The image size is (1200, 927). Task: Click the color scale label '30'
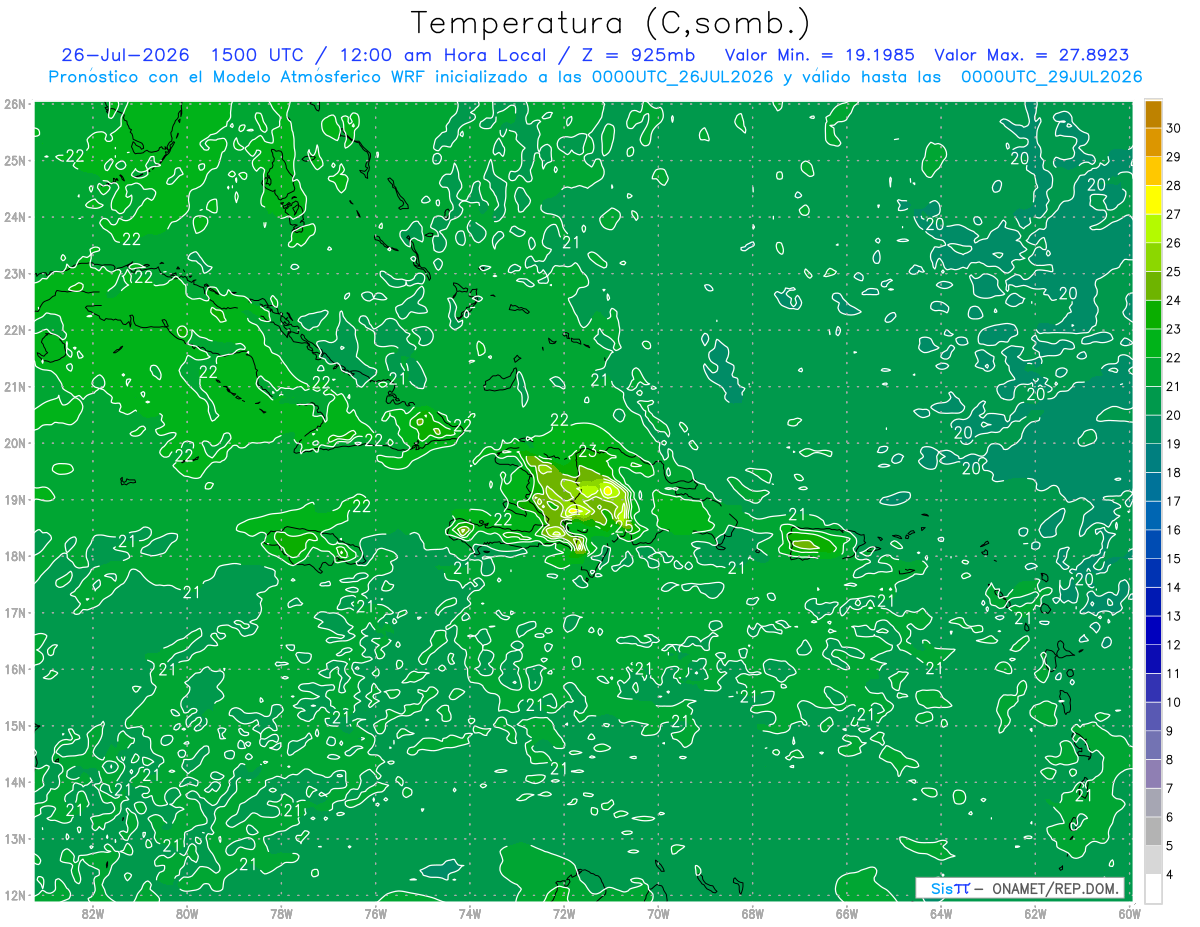click(x=1174, y=128)
